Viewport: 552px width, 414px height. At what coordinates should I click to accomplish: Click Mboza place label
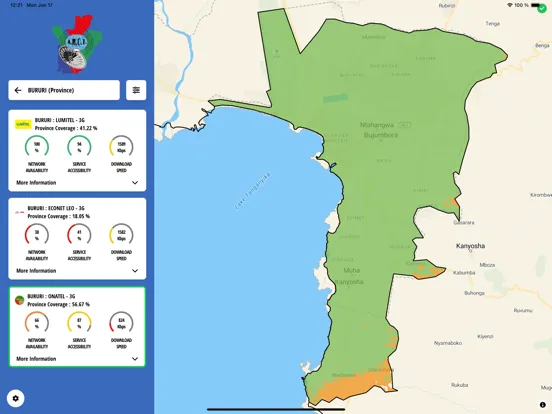point(487,265)
